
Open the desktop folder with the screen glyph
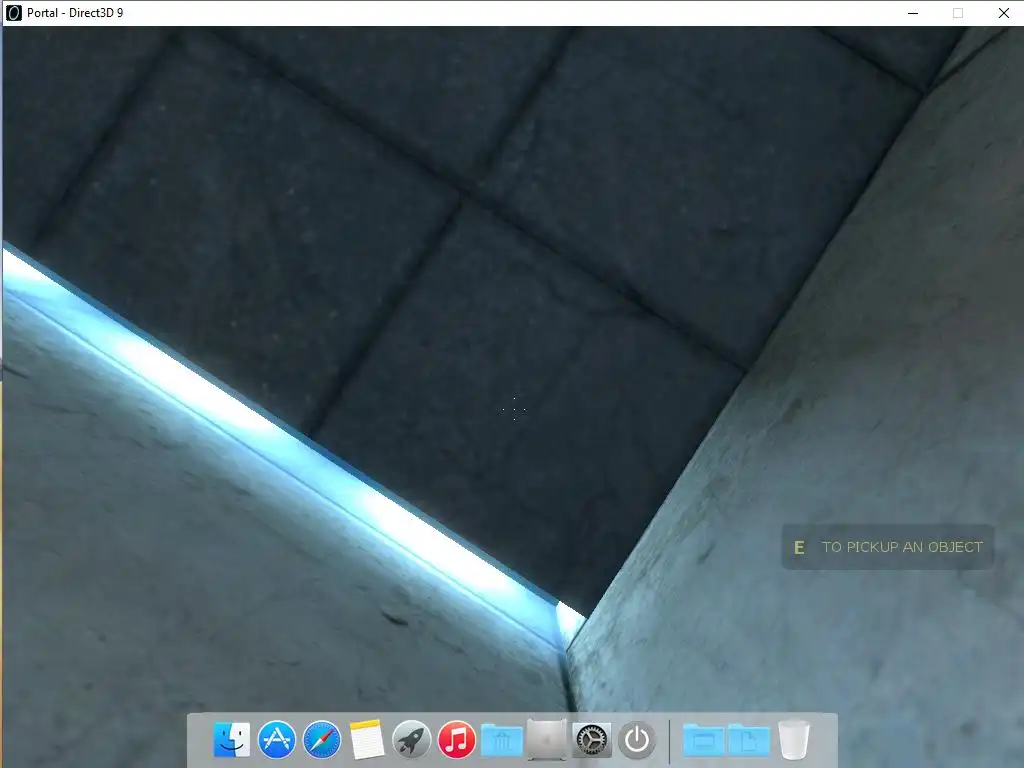click(x=703, y=740)
